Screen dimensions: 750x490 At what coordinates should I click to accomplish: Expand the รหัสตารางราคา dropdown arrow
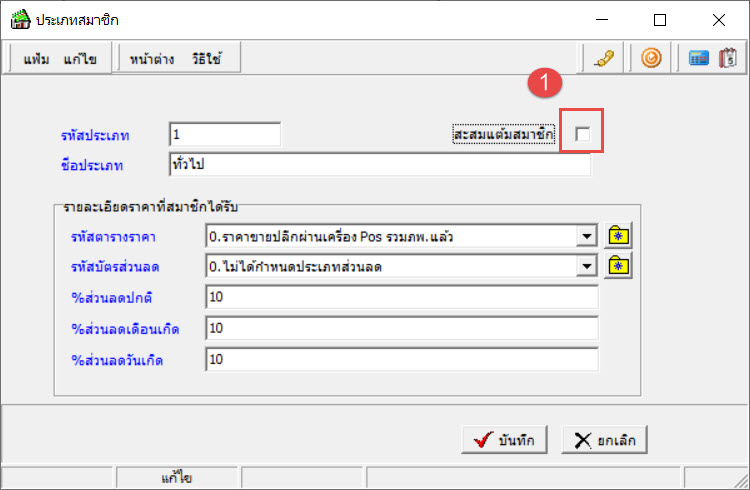pyautogui.click(x=587, y=237)
